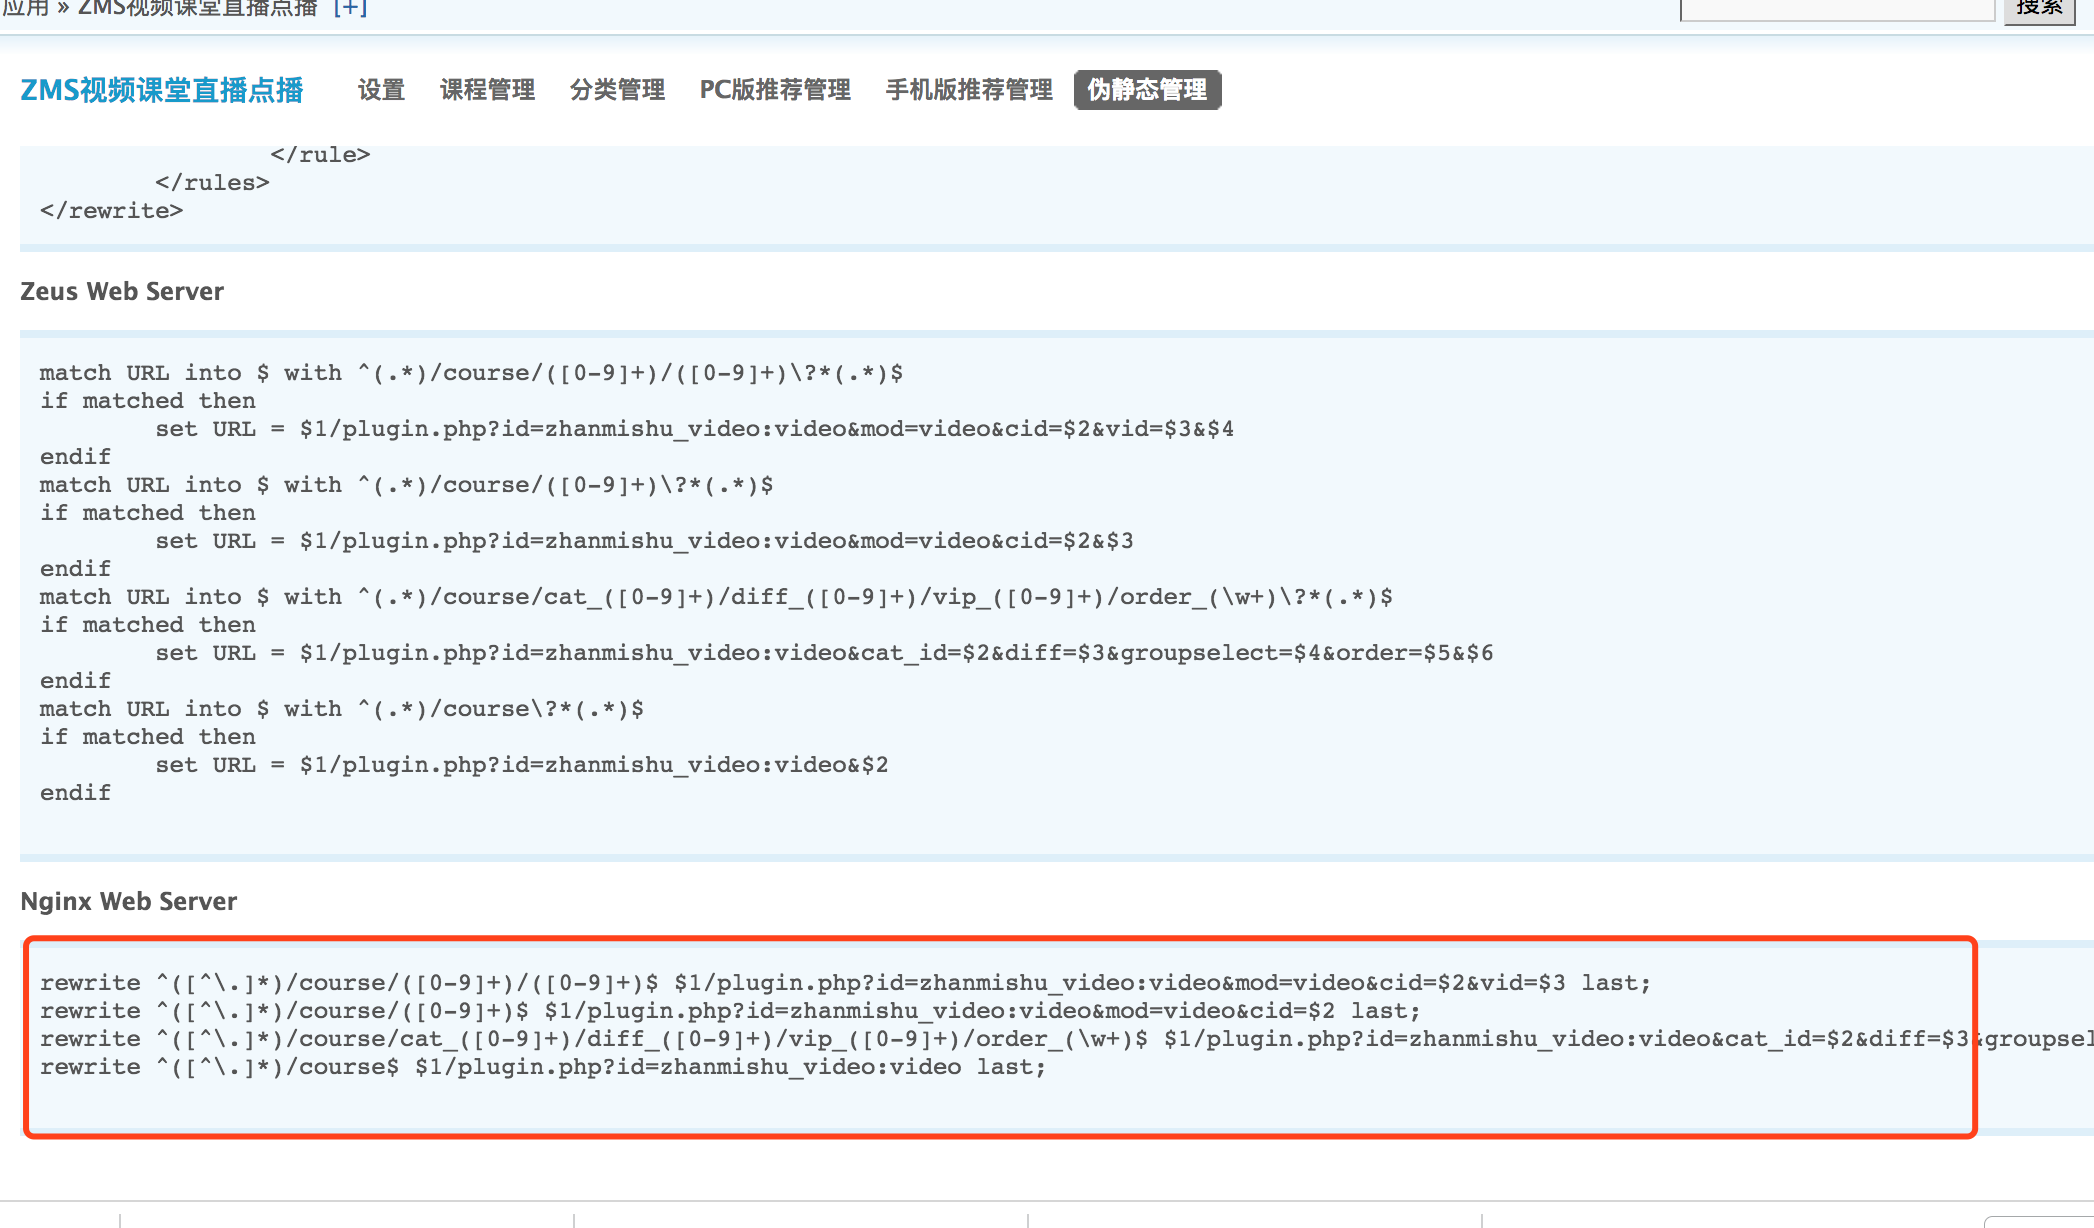Click Zeus match line ending course\?*(.*)$
This screenshot has width=2094, height=1228.
pyautogui.click(x=342, y=709)
